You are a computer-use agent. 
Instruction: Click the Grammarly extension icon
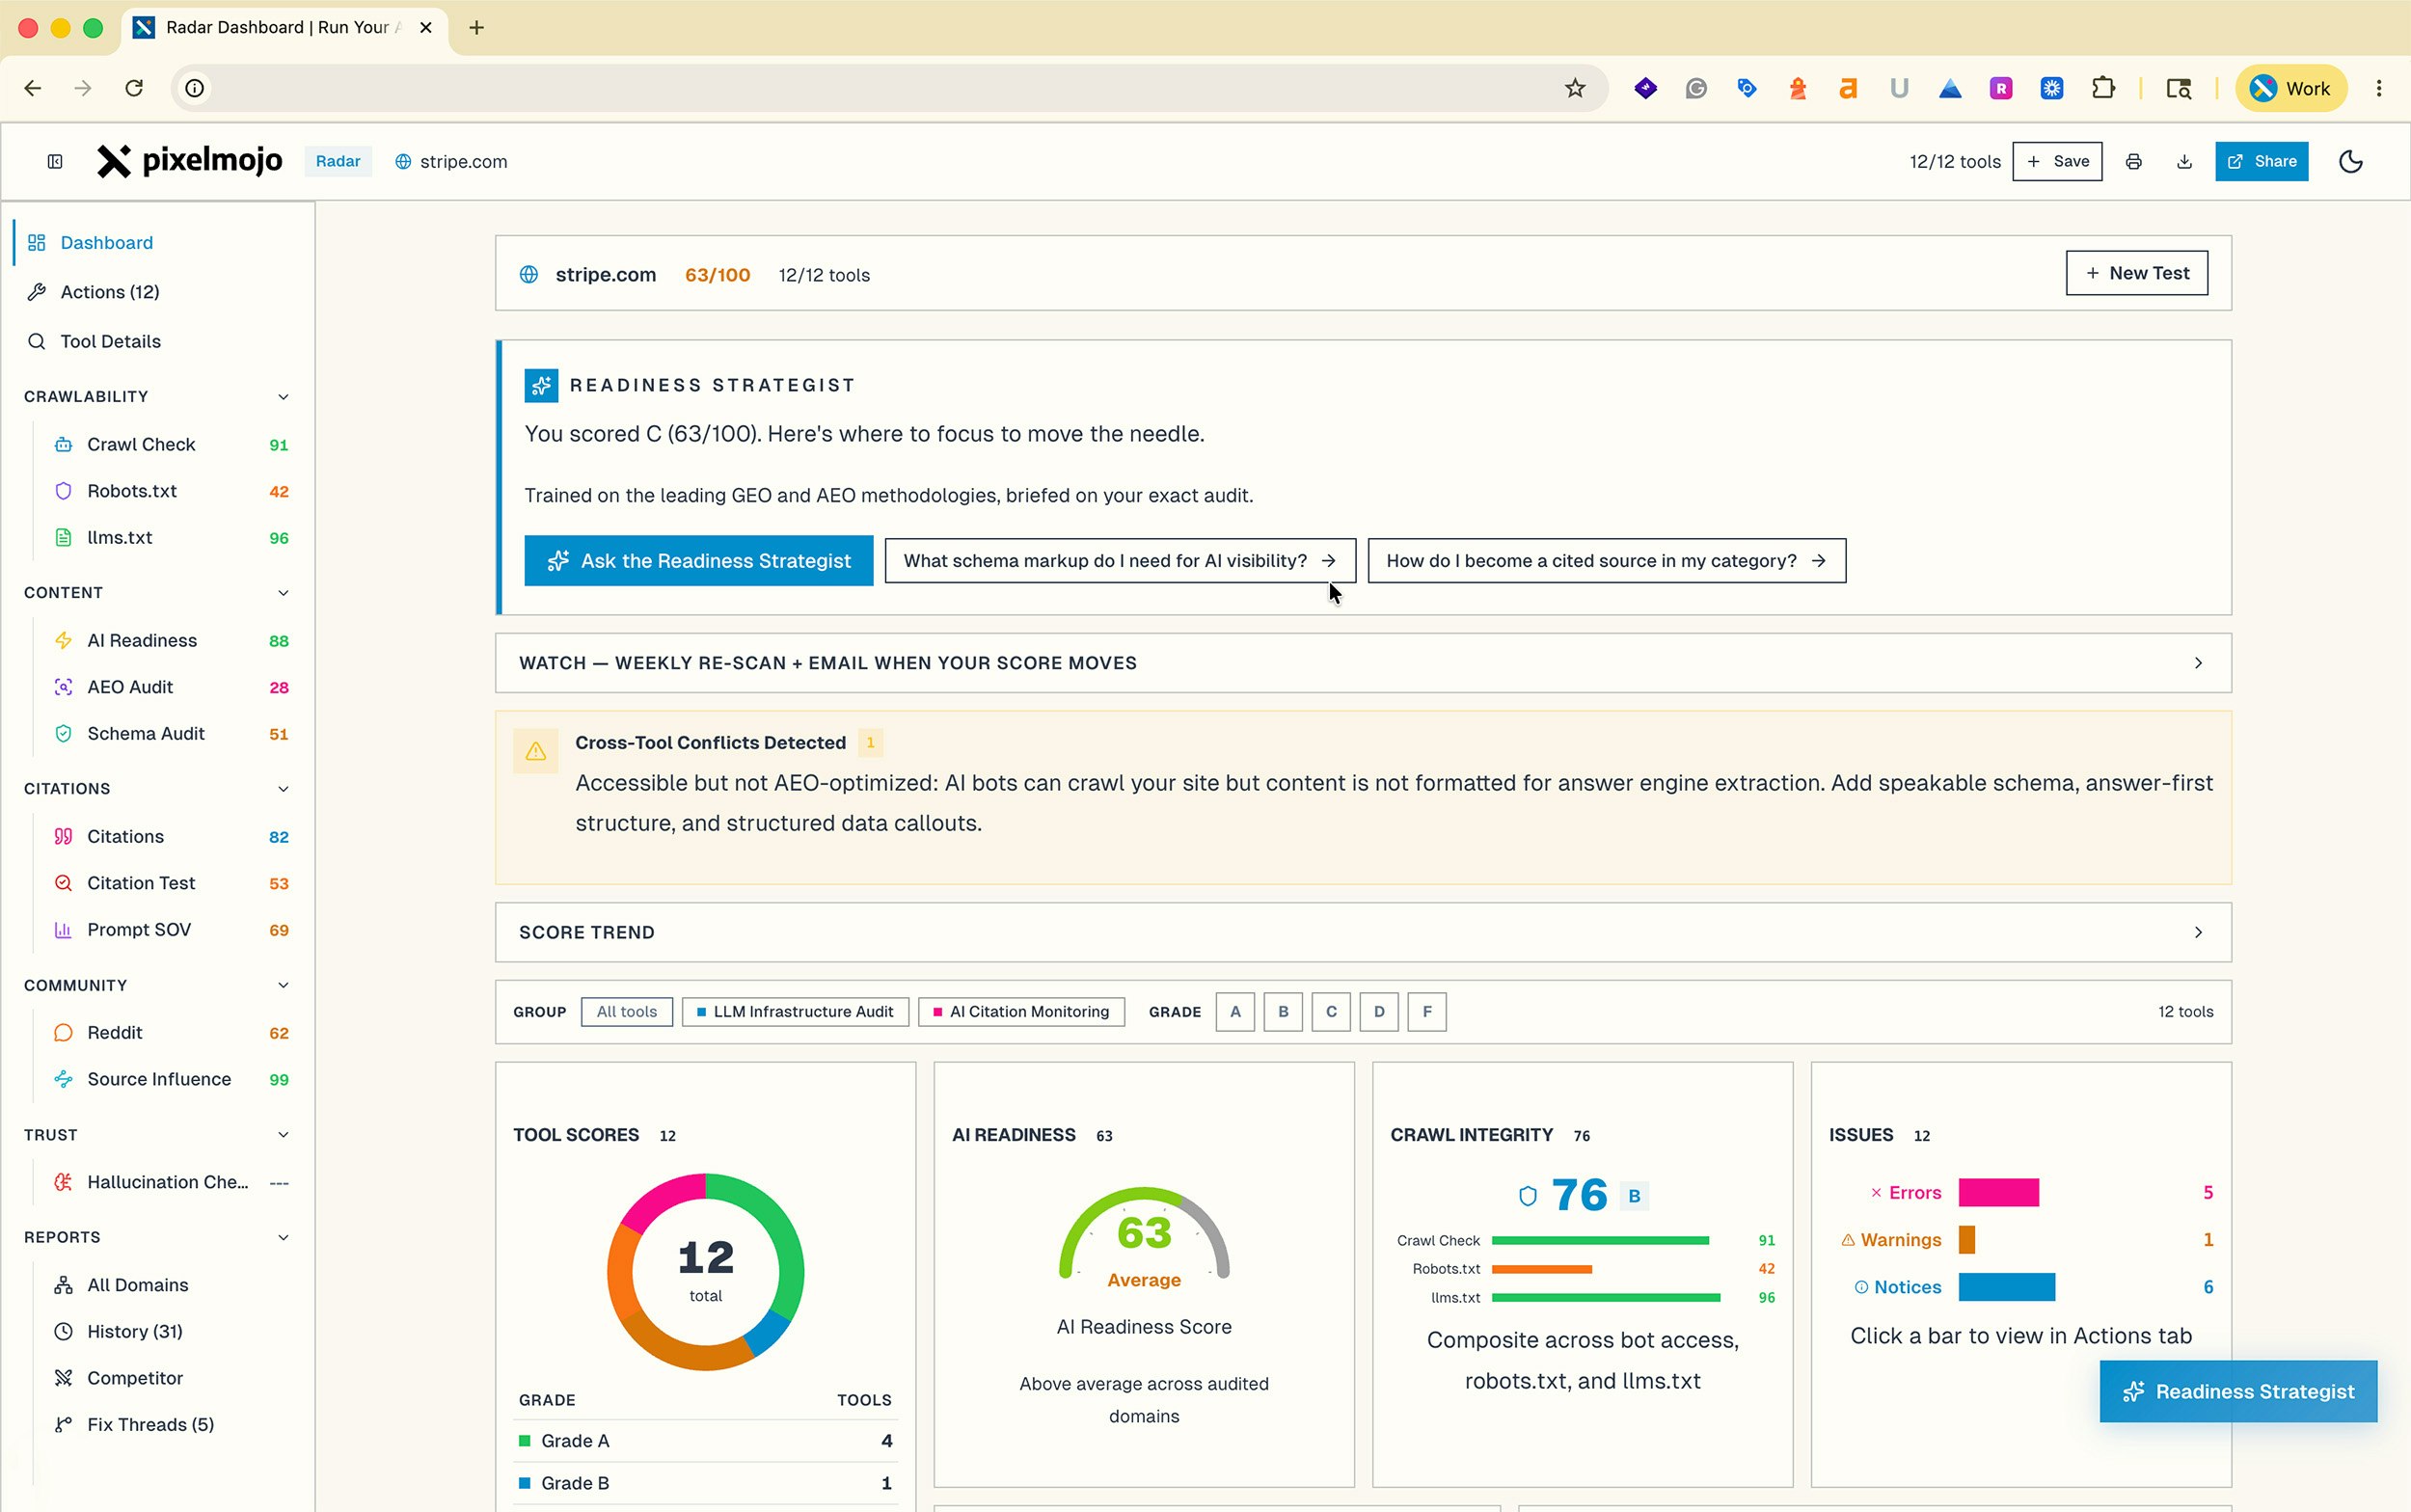point(1696,88)
